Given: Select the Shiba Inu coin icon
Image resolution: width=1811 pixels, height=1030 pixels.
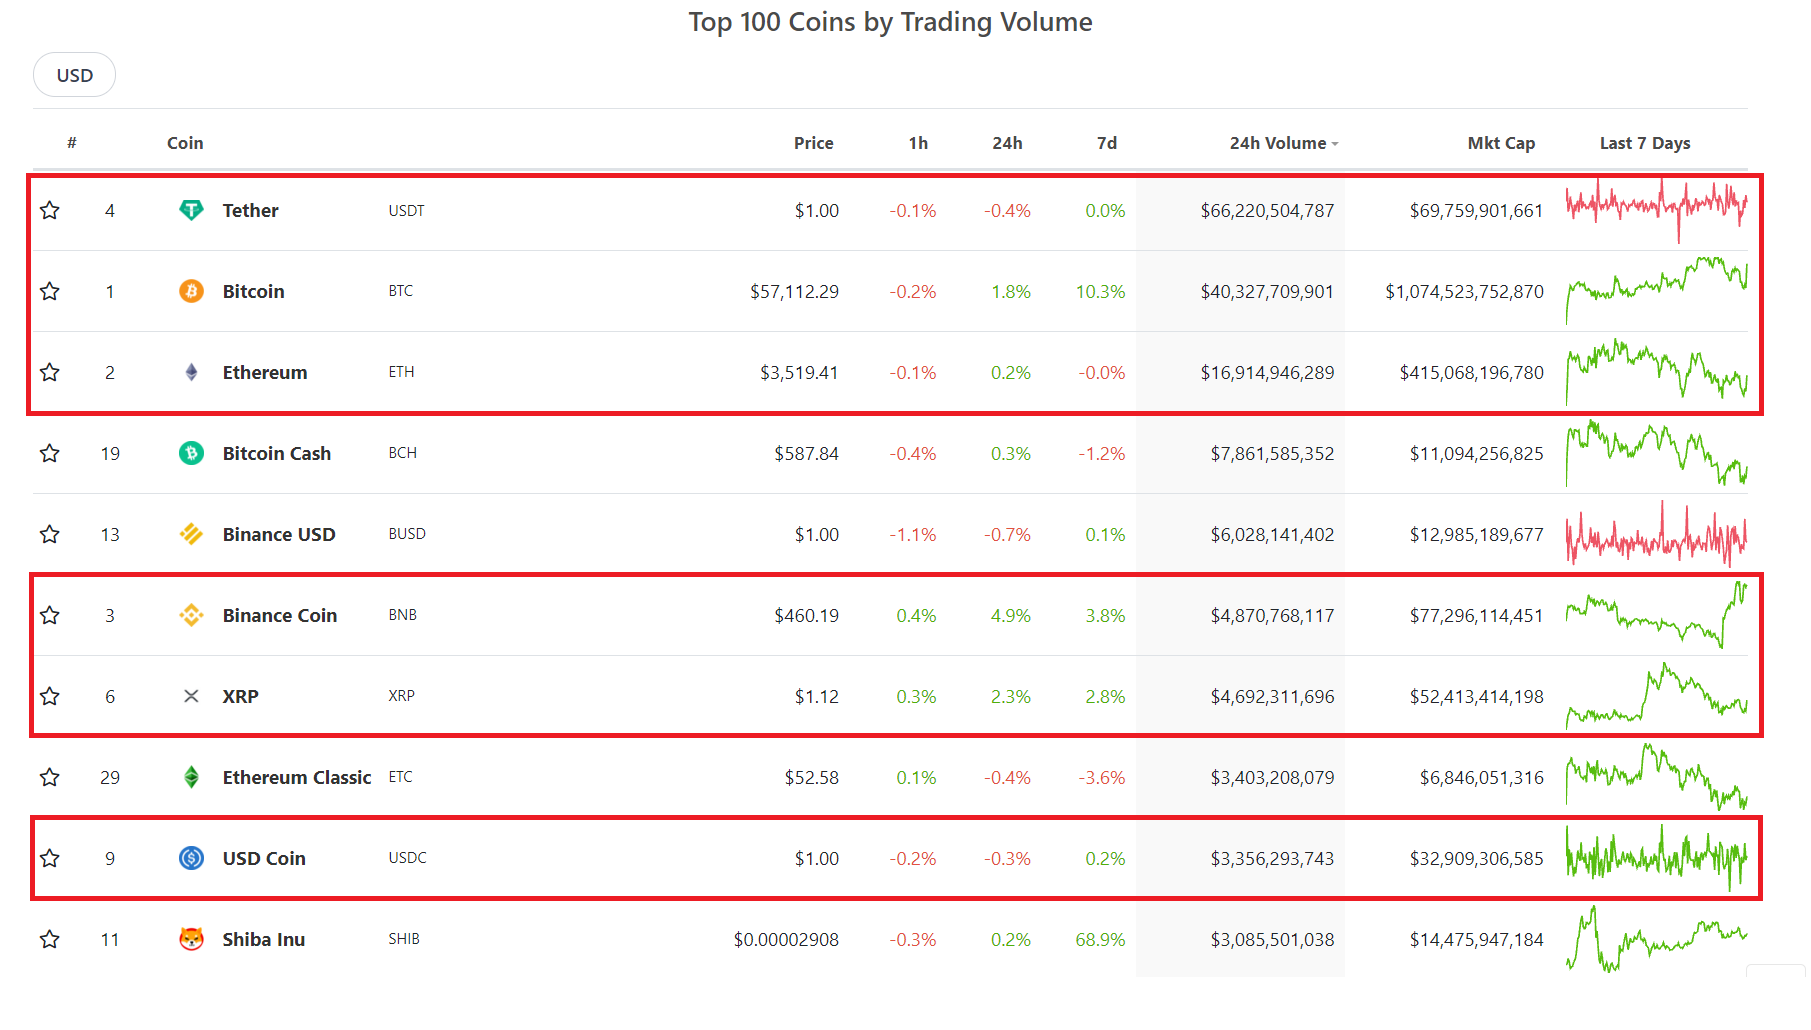Looking at the screenshot, I should click(x=191, y=939).
